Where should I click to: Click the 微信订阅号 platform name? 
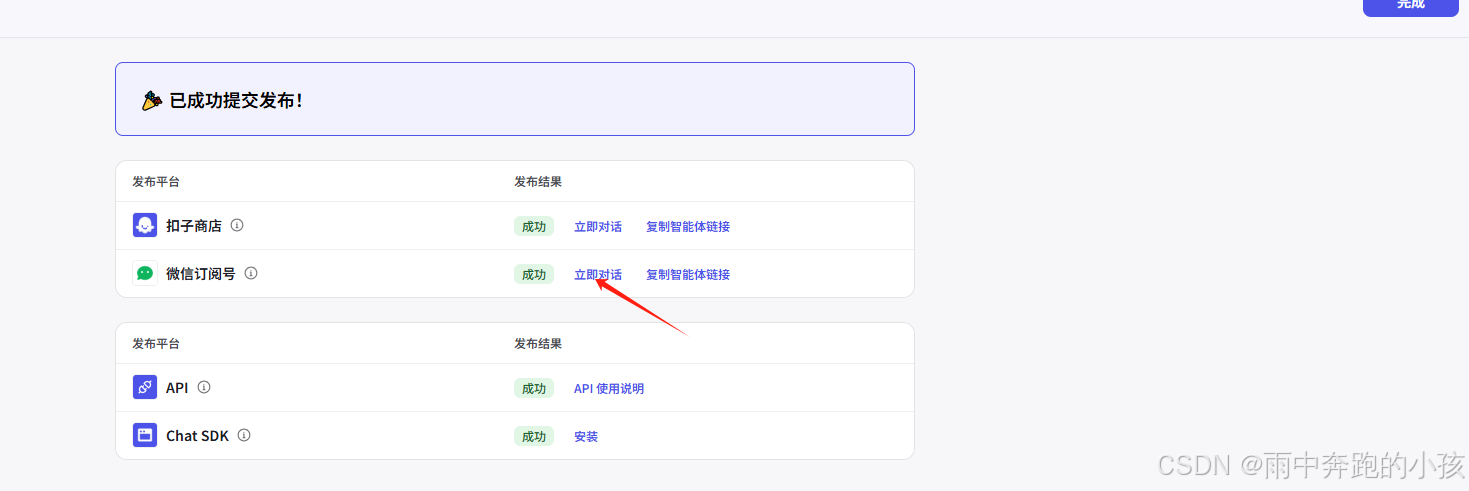(x=201, y=274)
